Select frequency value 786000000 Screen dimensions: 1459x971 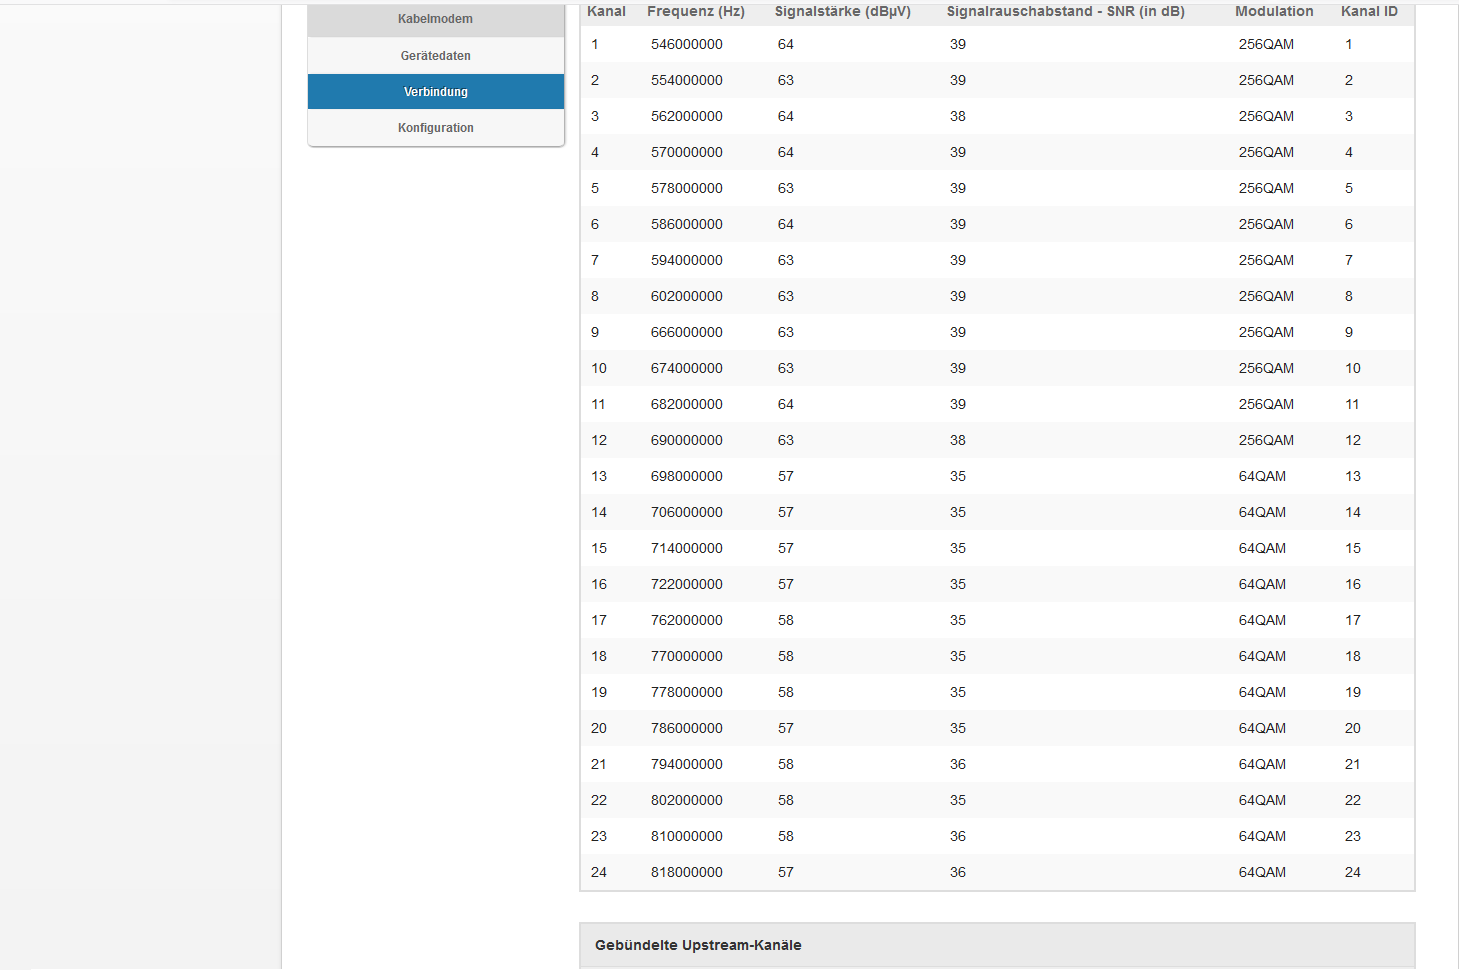click(x=687, y=728)
